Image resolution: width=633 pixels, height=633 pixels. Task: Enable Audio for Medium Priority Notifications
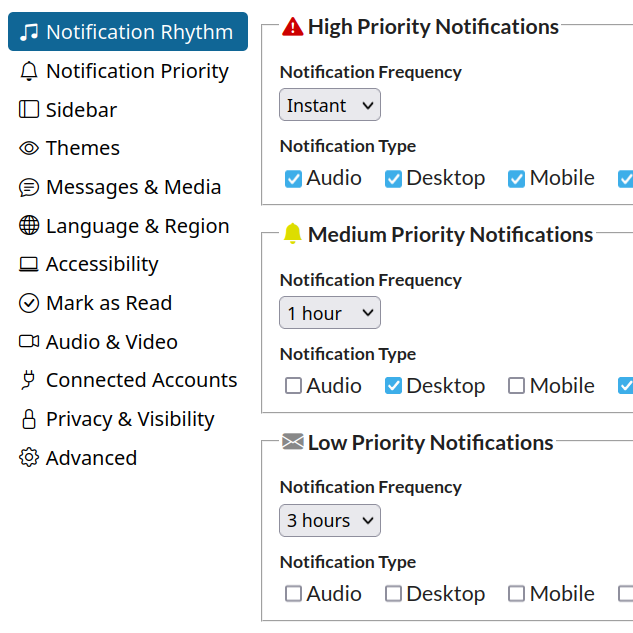(294, 386)
